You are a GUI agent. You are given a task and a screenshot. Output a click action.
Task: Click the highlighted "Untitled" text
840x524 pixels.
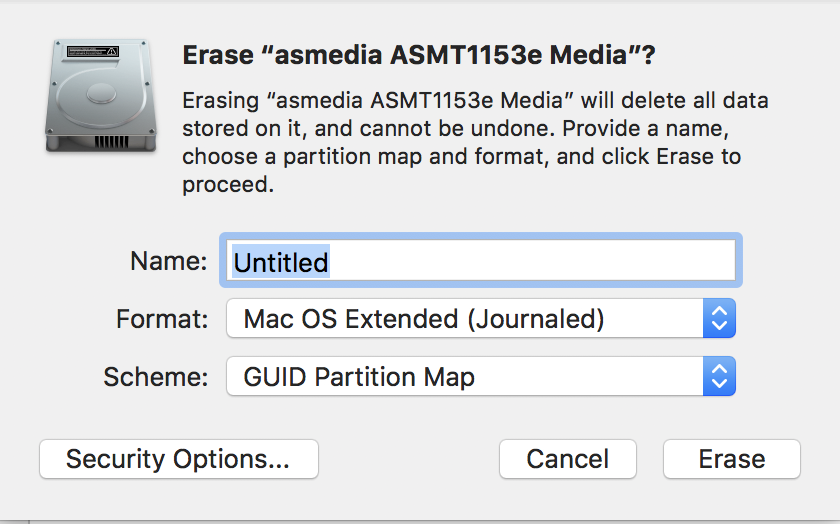tap(281, 262)
